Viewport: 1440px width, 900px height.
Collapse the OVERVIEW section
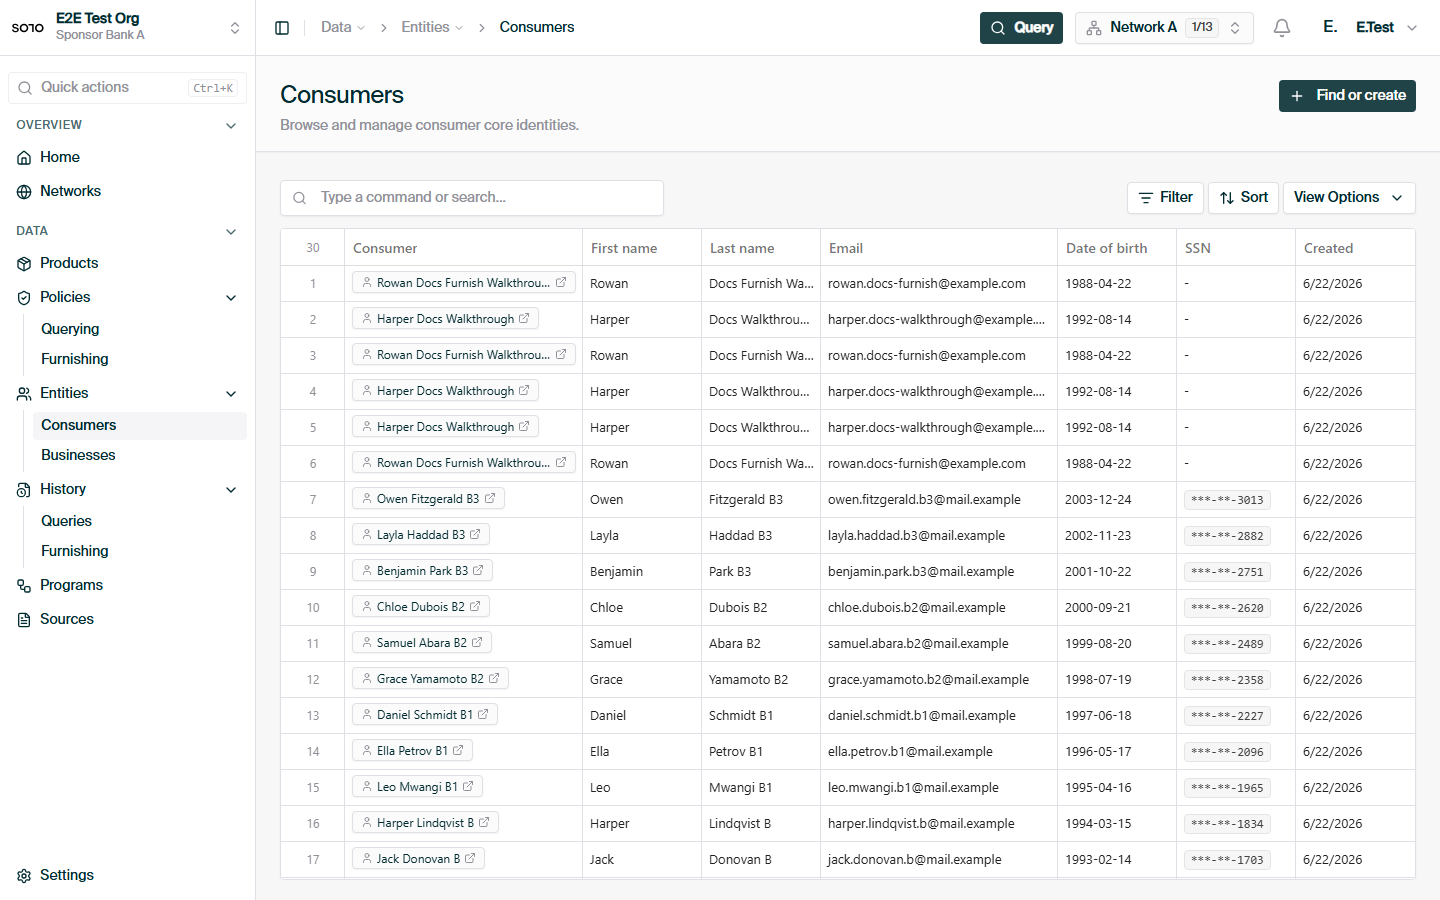[231, 126]
